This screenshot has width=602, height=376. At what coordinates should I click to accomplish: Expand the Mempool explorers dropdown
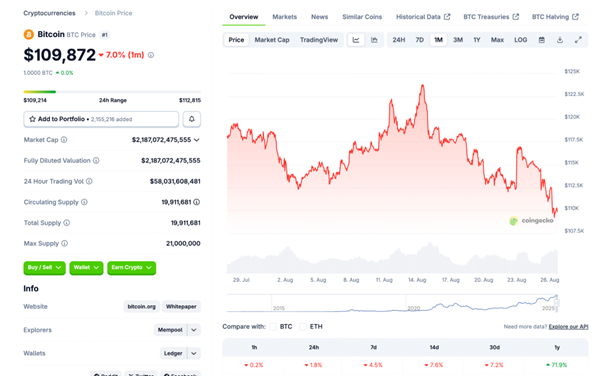click(x=194, y=330)
